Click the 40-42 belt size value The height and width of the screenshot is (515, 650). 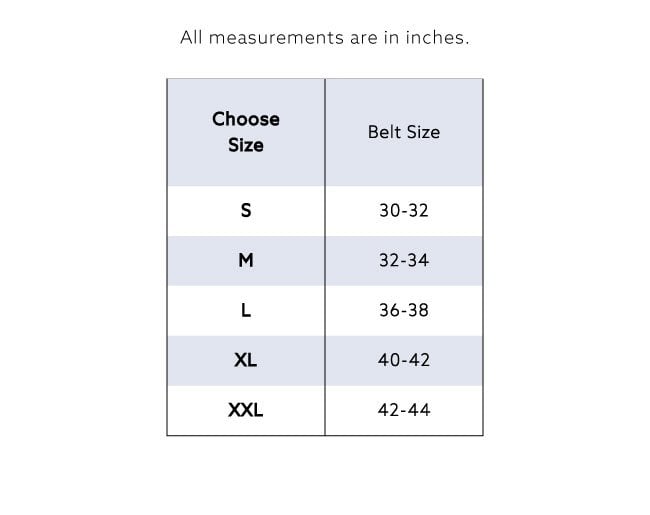[x=404, y=360]
